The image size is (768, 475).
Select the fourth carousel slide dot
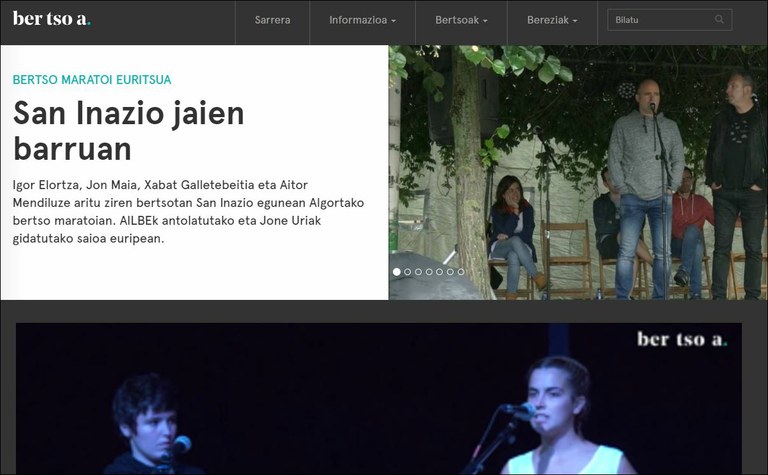pyautogui.click(x=429, y=272)
